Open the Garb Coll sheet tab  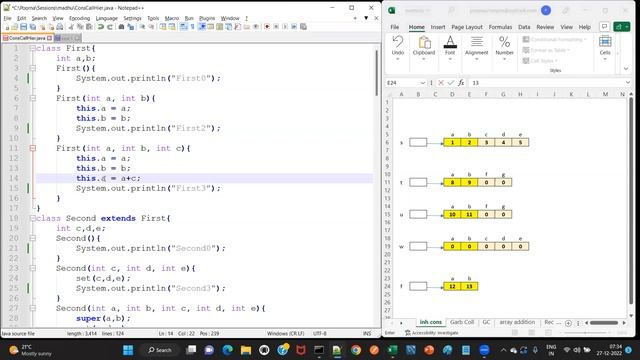point(462,322)
